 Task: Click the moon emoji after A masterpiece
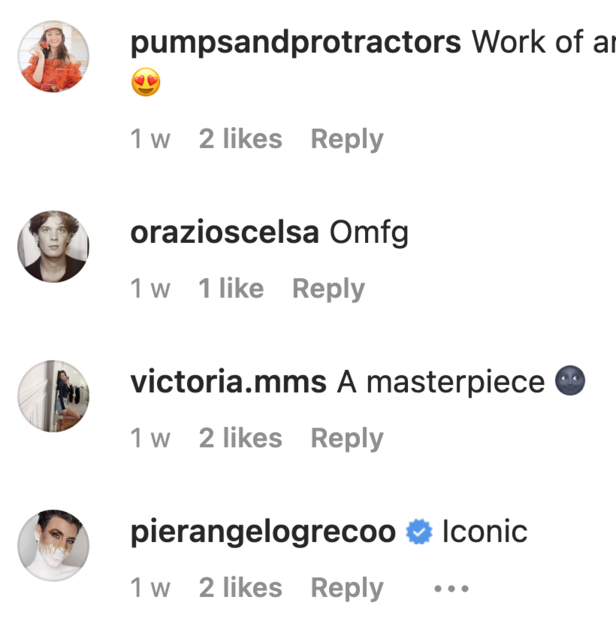click(x=570, y=382)
